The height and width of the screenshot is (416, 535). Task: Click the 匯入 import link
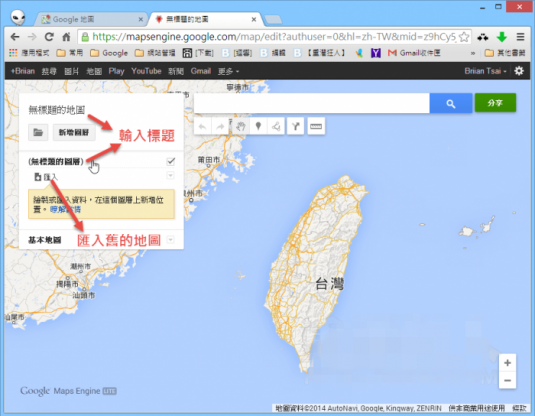(x=50, y=177)
